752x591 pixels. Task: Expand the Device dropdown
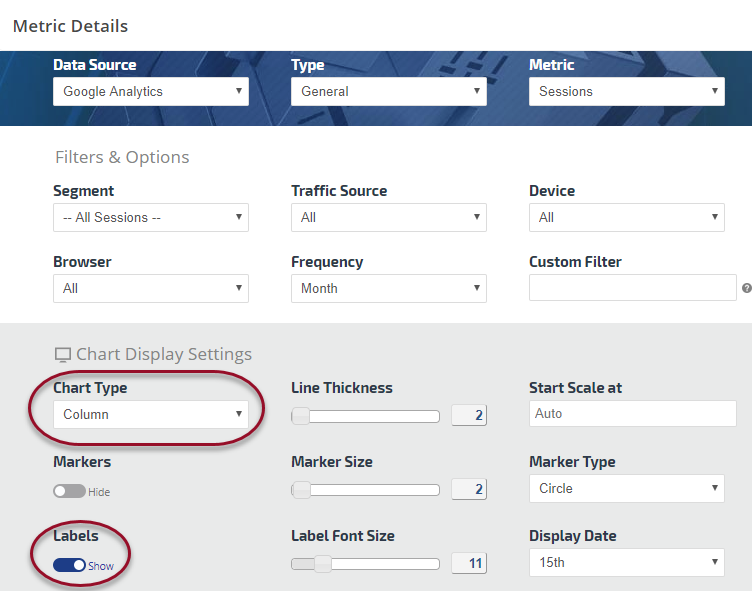(626, 217)
